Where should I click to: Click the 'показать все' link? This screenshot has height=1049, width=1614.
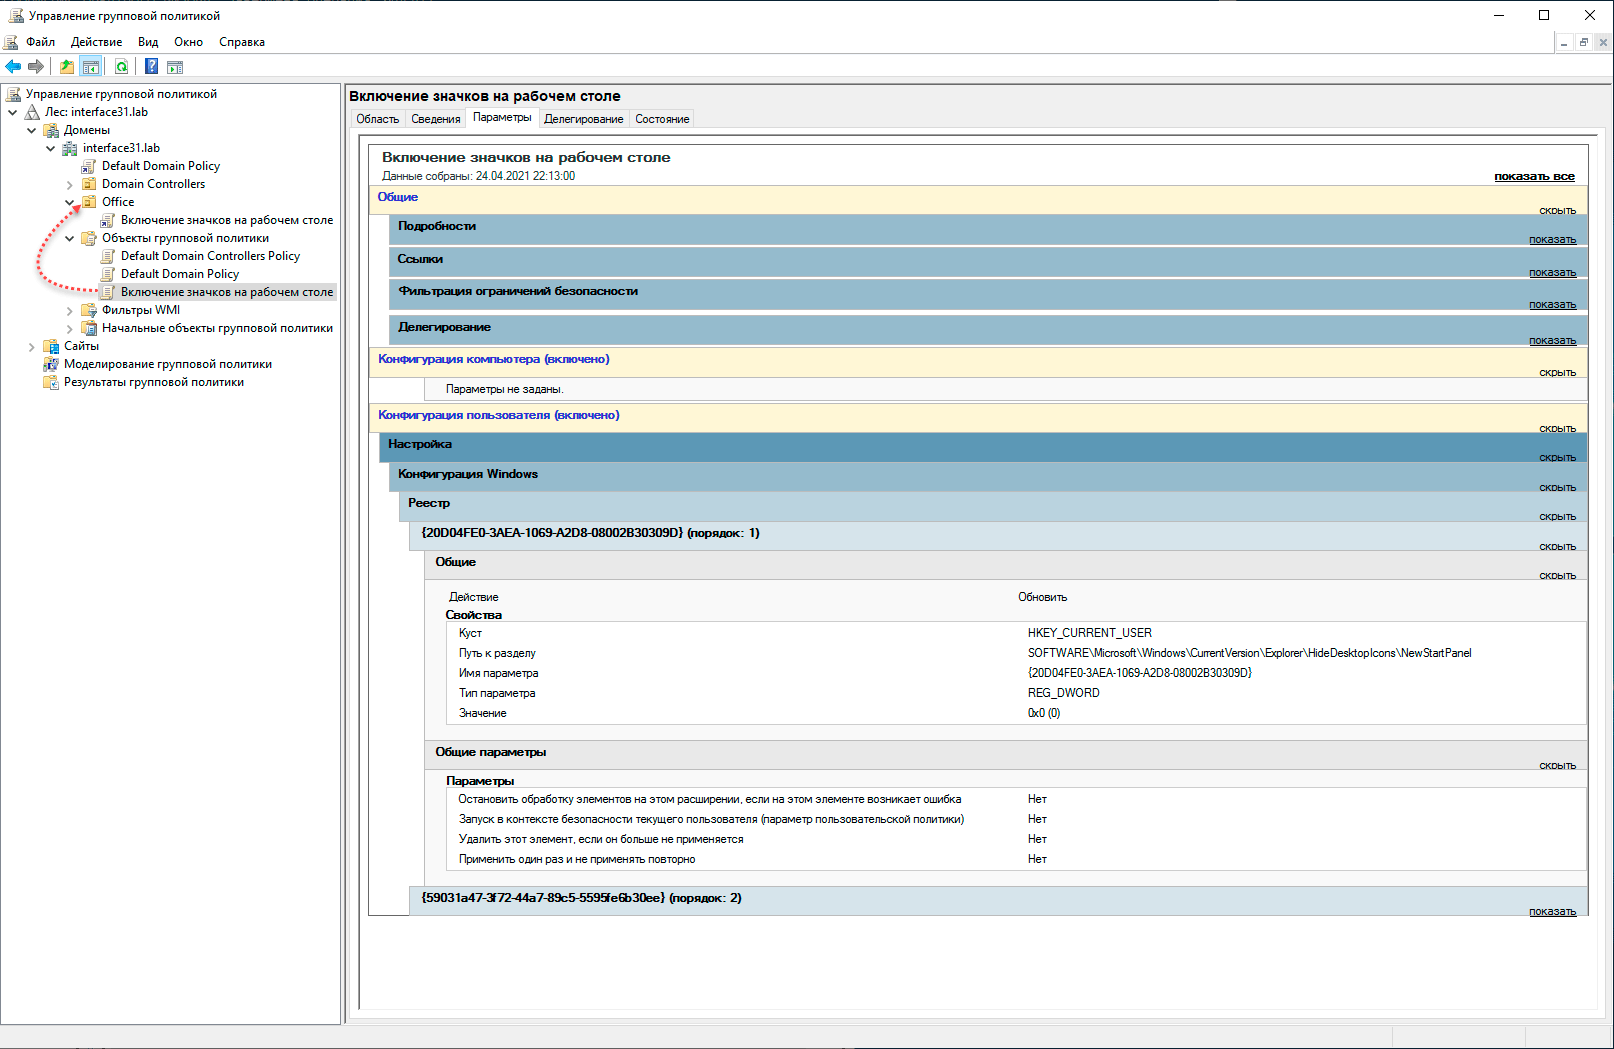(1534, 177)
